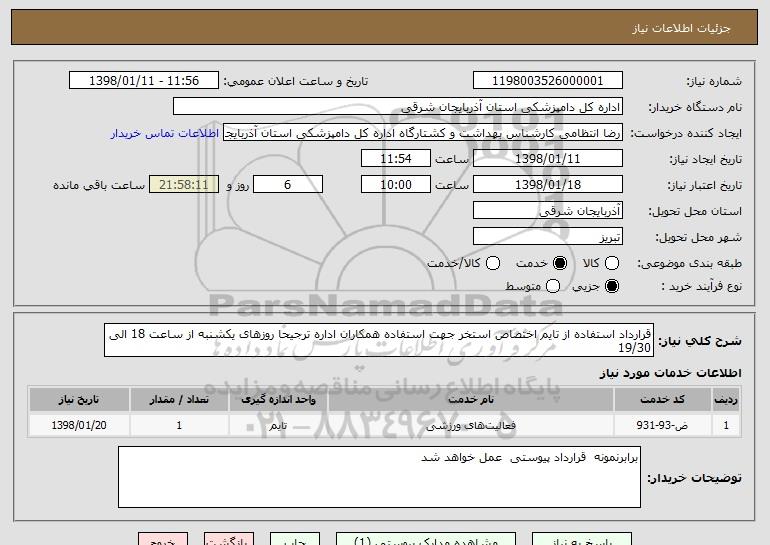Image resolution: width=770 pixels, height=545 pixels.
Task: Click the ساعت باقی مانده label
Action: [x=99, y=185]
